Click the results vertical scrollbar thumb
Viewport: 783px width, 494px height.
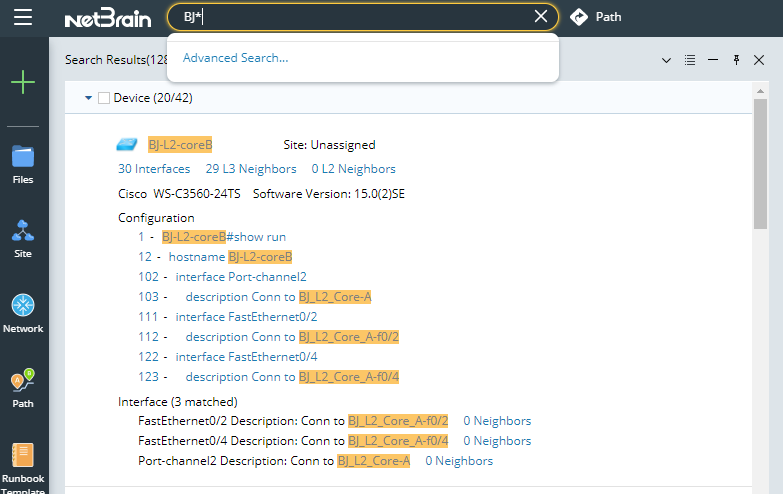click(x=760, y=164)
